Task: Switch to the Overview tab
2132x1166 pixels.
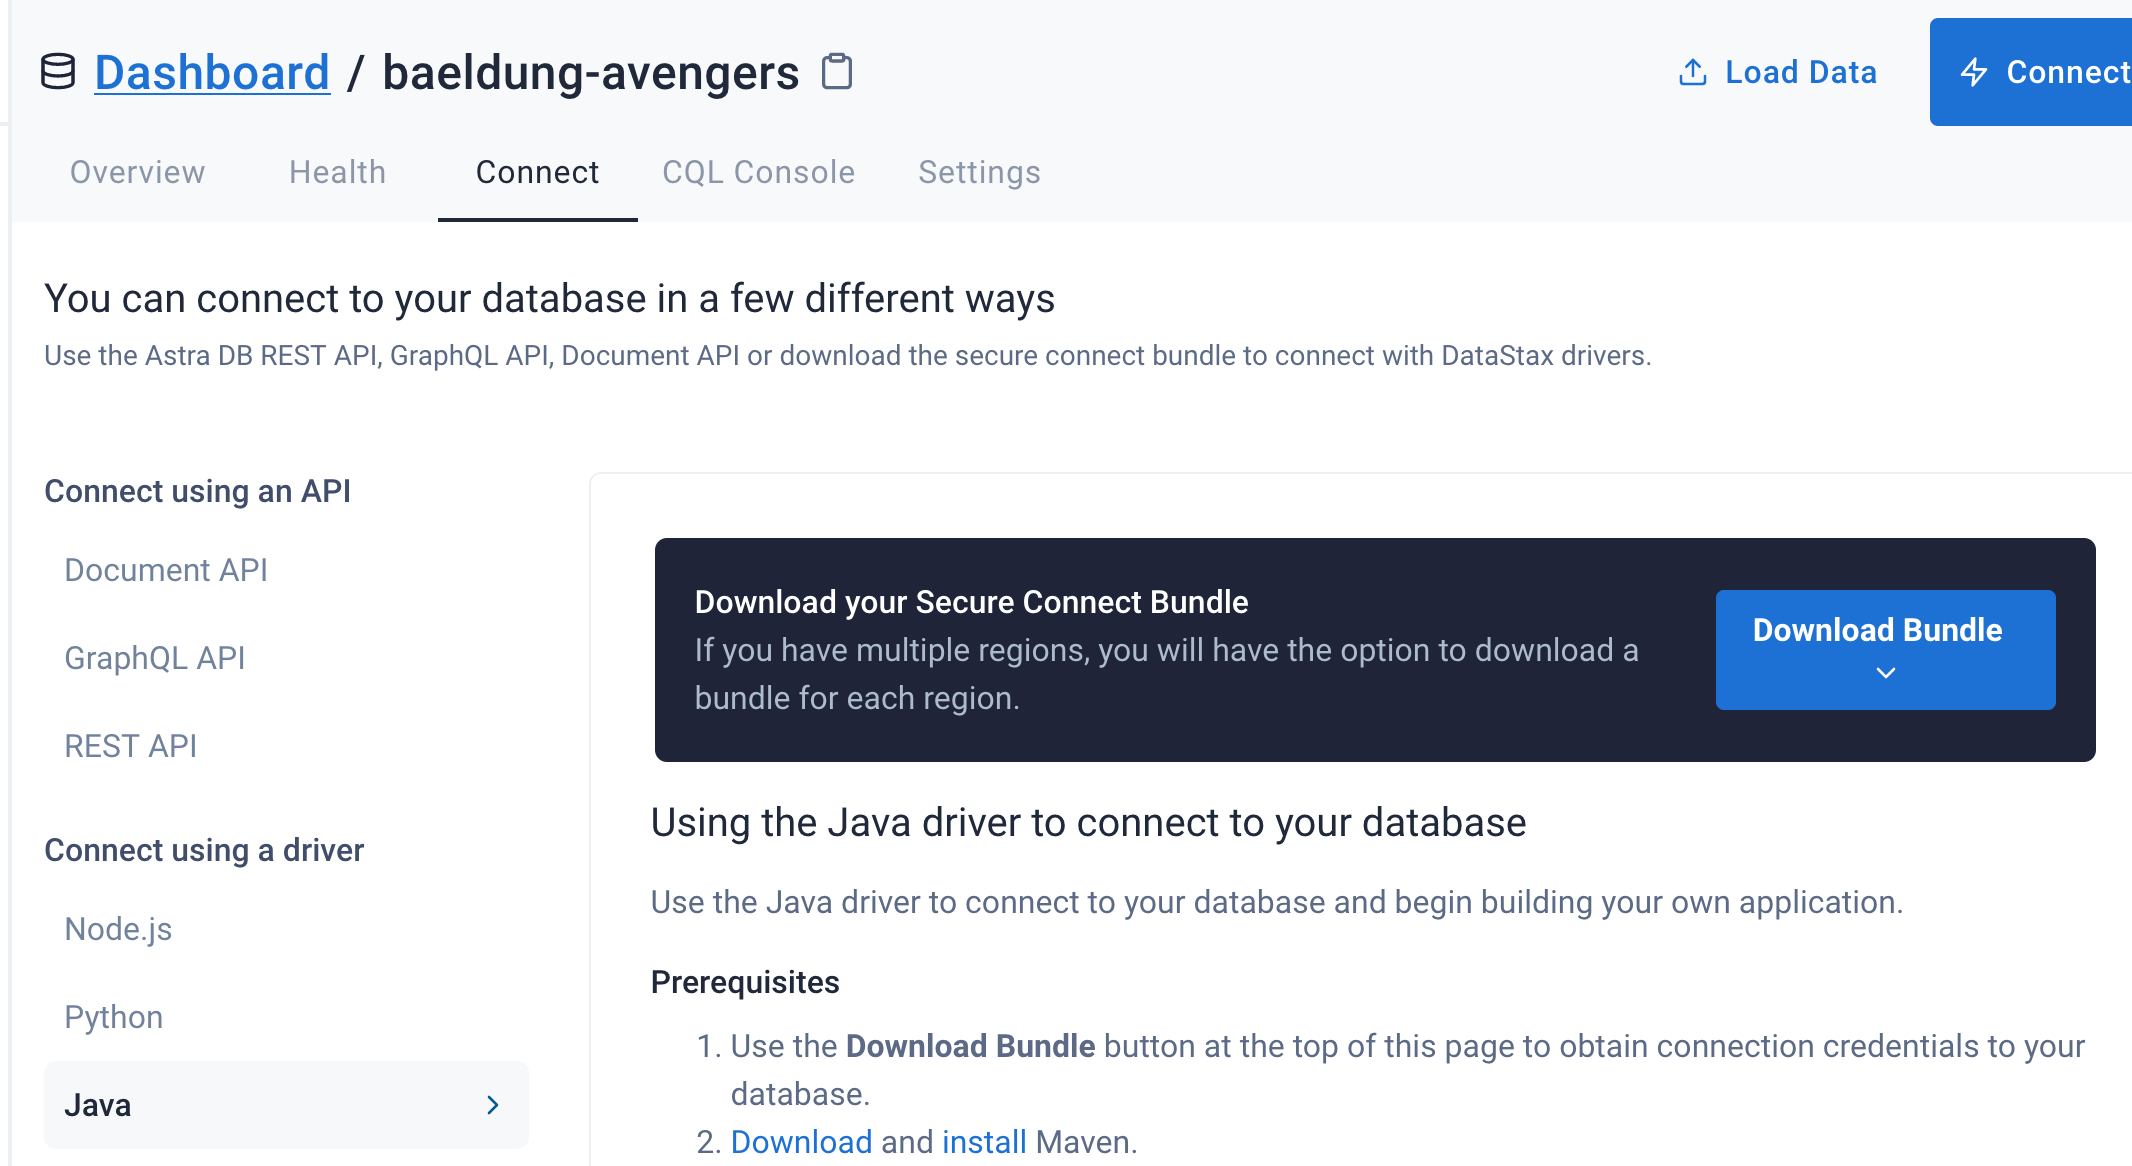Action: 138,172
